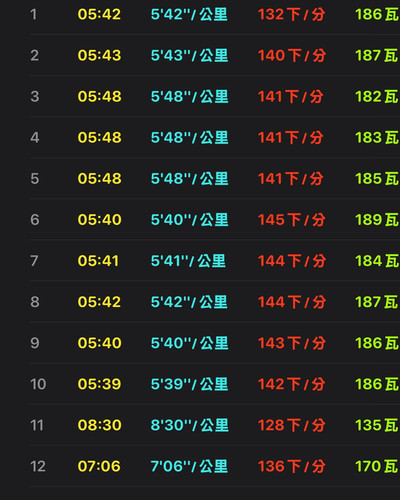
Task: Click pace 8'30''/公里 in split 11
Action: [189, 425]
